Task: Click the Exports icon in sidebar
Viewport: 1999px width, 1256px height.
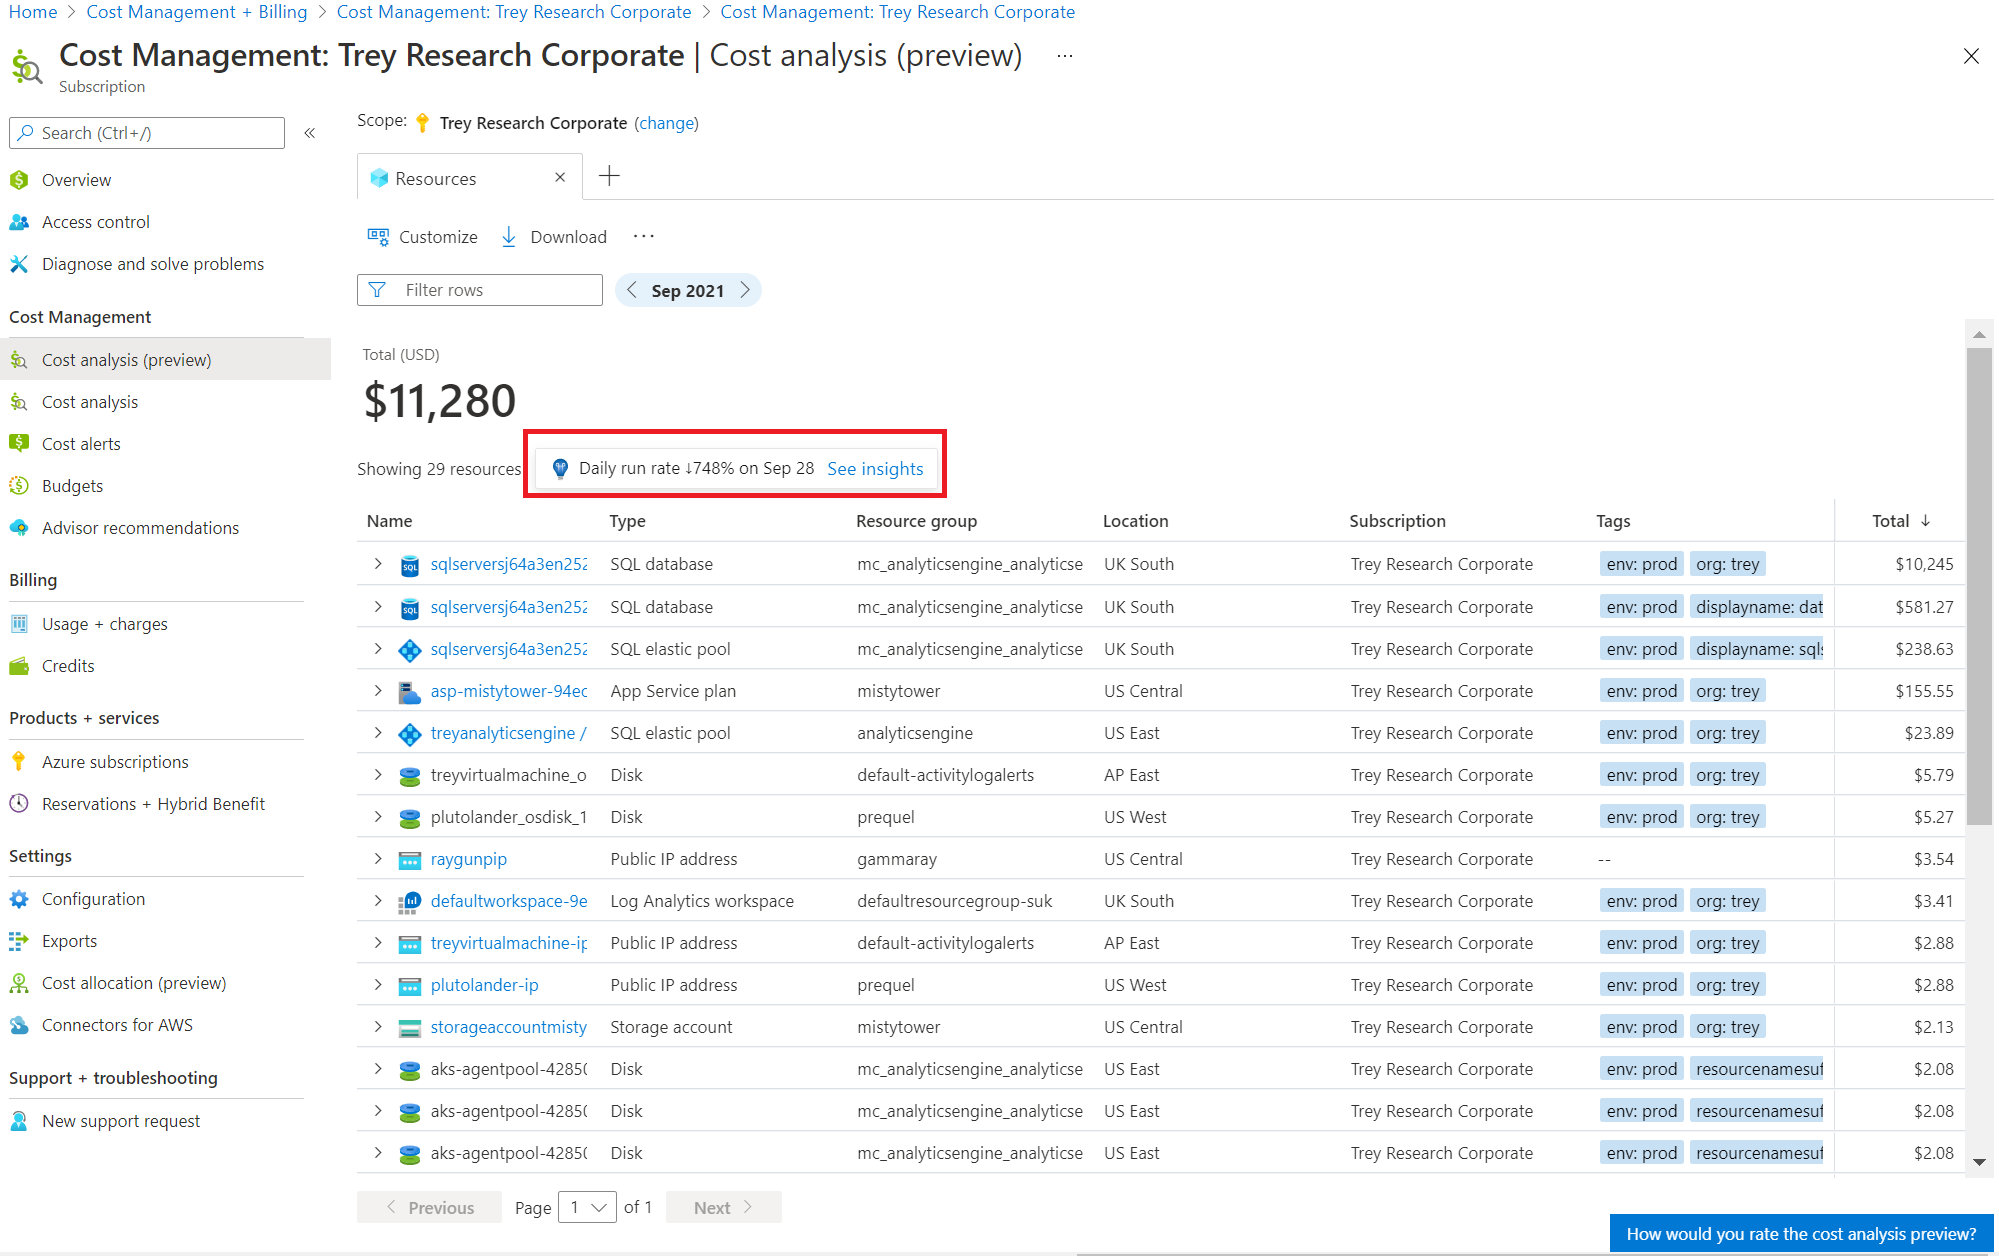Action: coord(19,941)
